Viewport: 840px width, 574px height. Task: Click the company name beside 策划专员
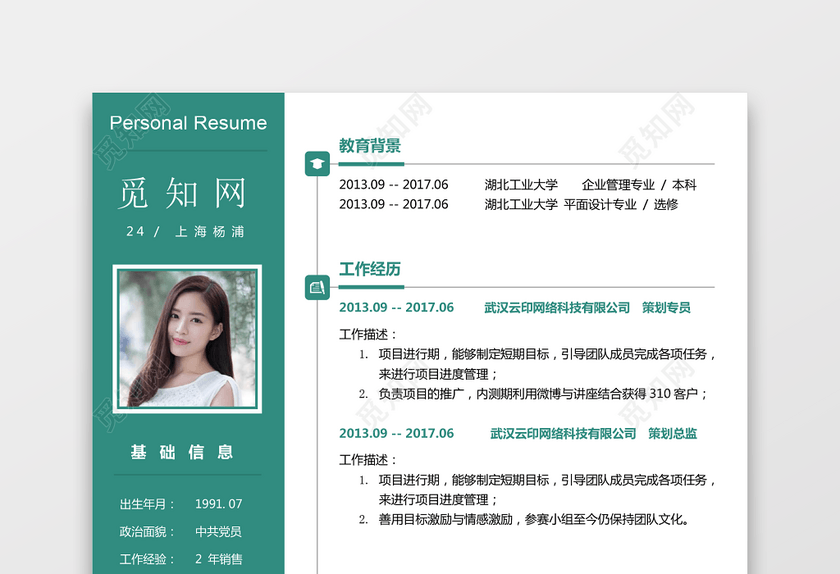click(x=557, y=308)
